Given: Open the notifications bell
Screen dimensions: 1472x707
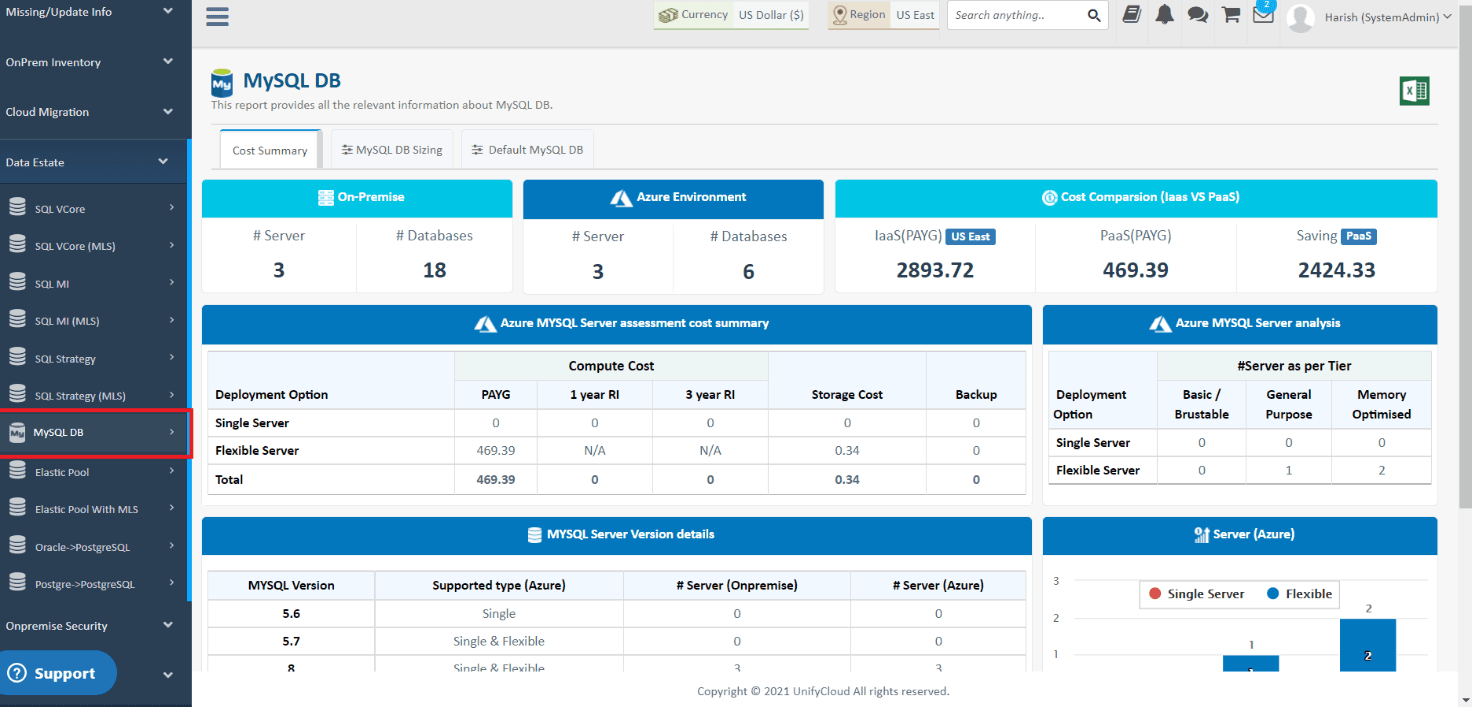Looking at the screenshot, I should pyautogui.click(x=1164, y=15).
